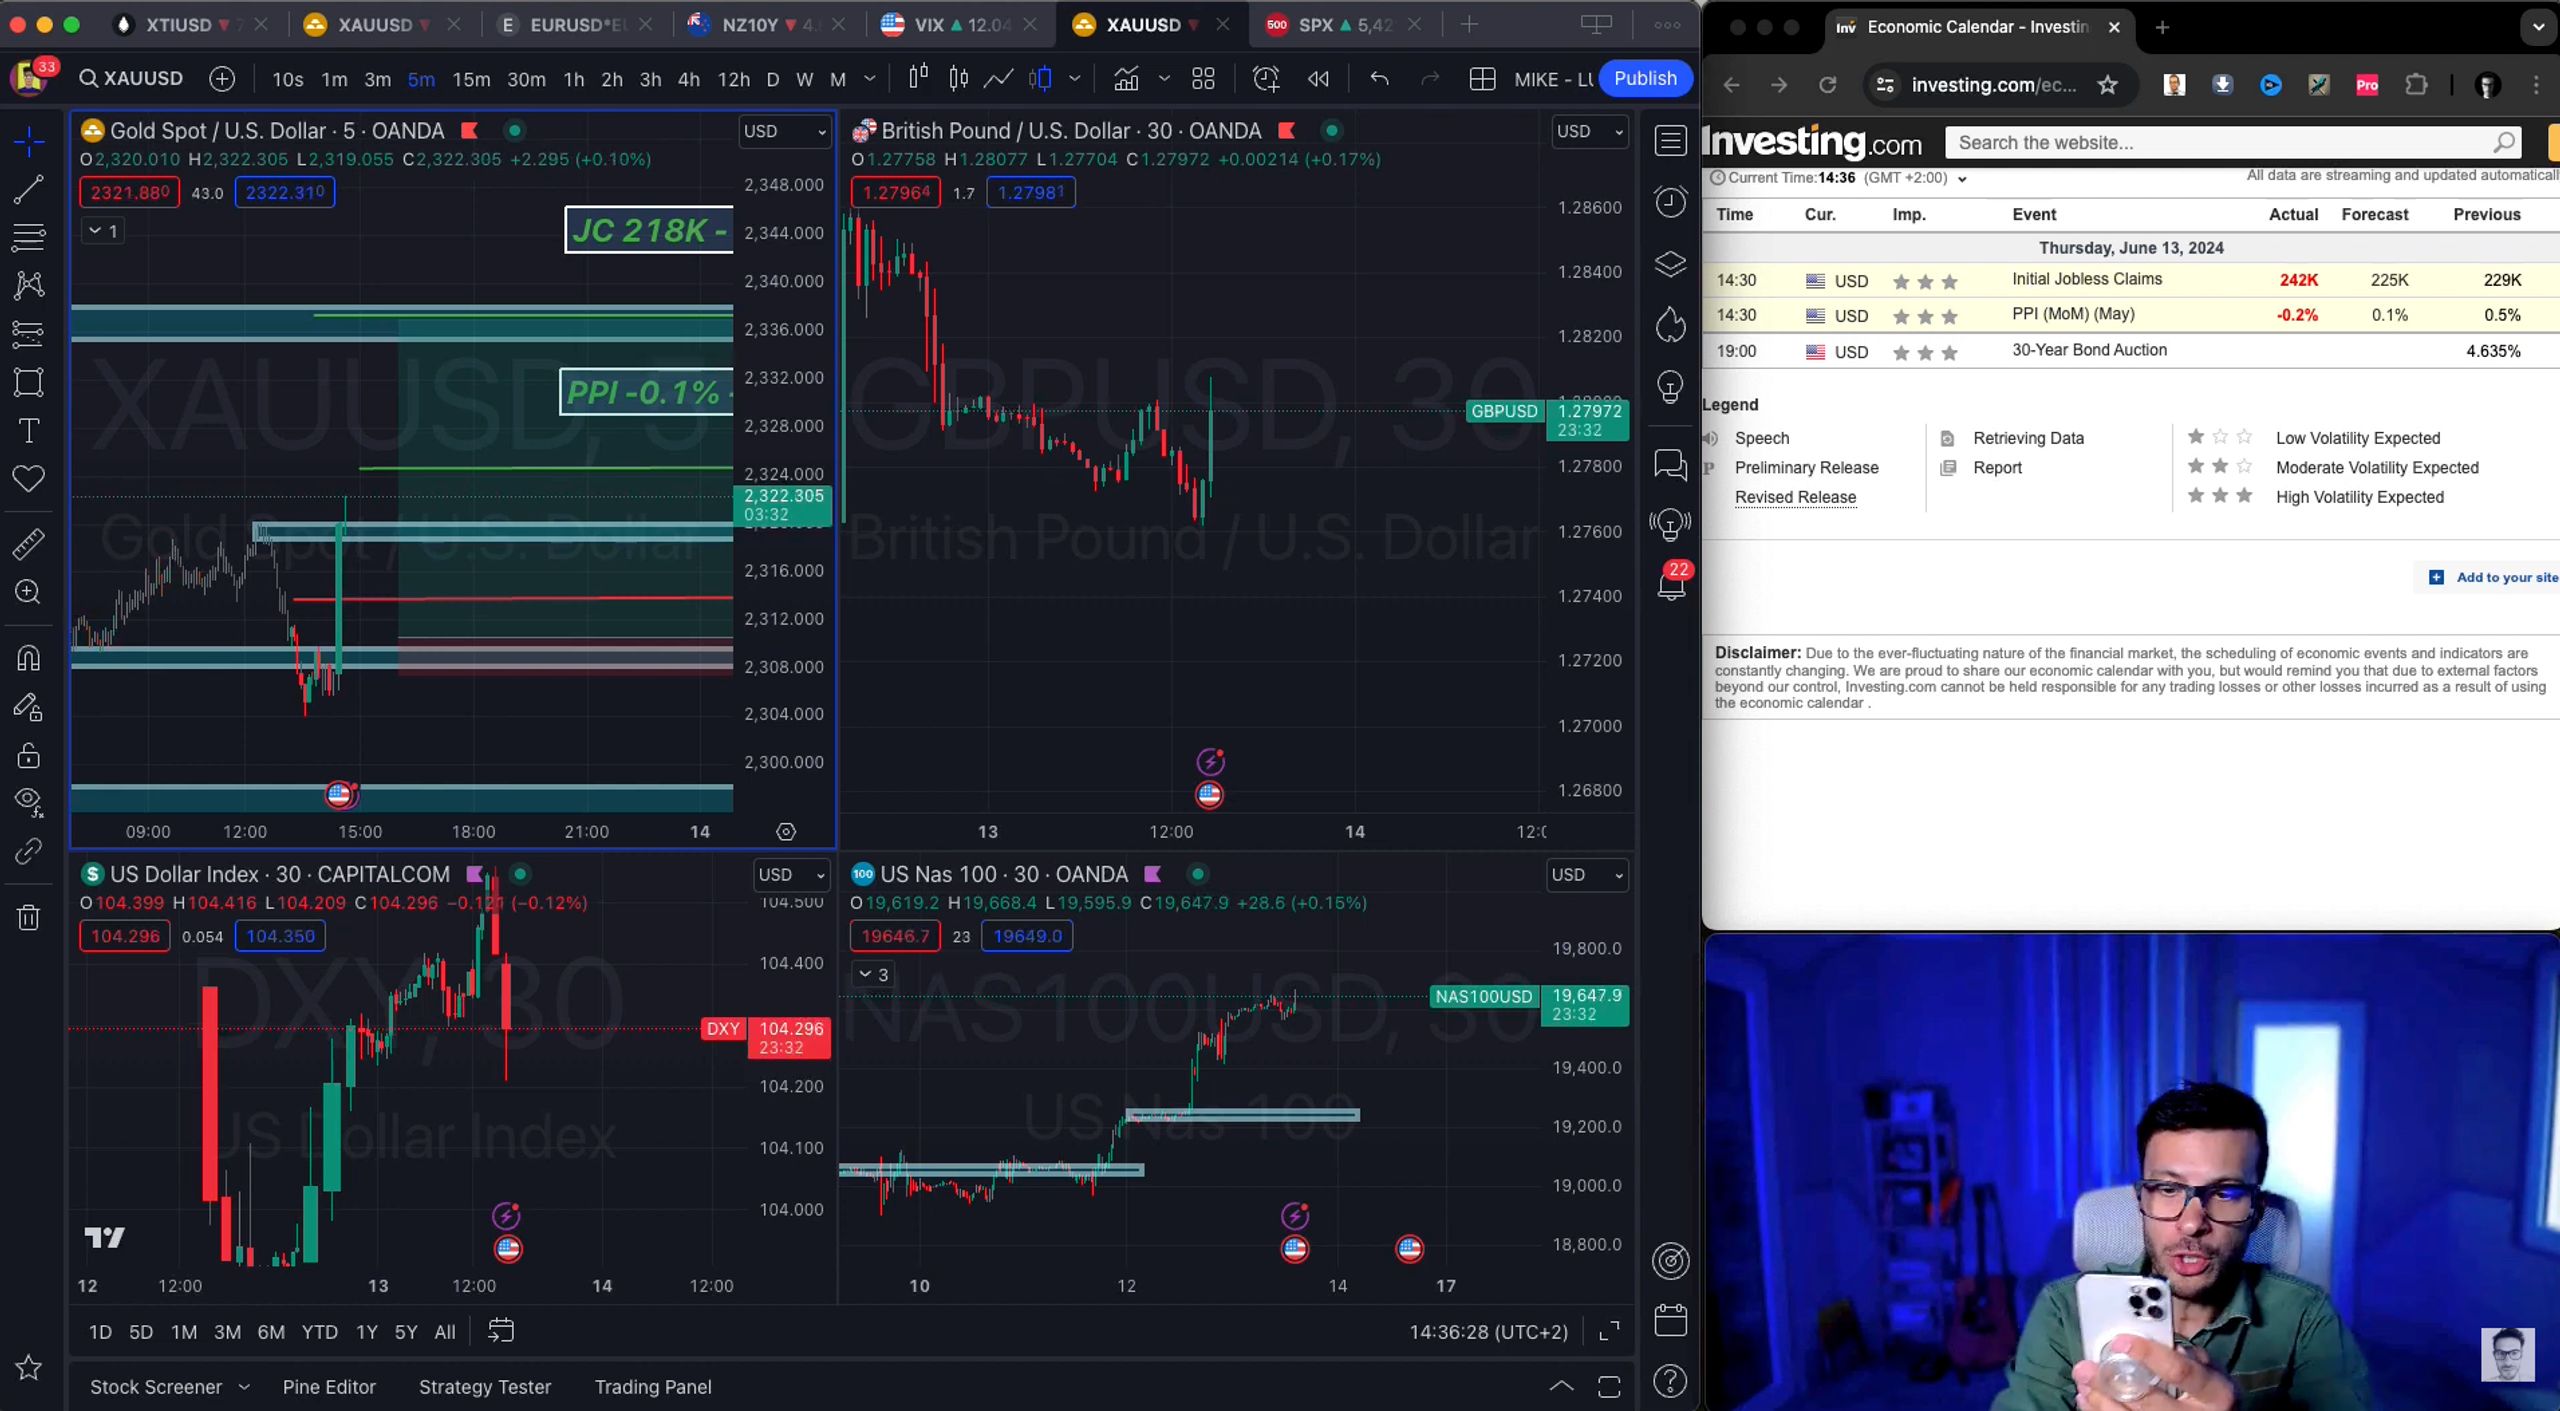Add a symbol to compare
2560x1411 pixels.
coord(222,79)
